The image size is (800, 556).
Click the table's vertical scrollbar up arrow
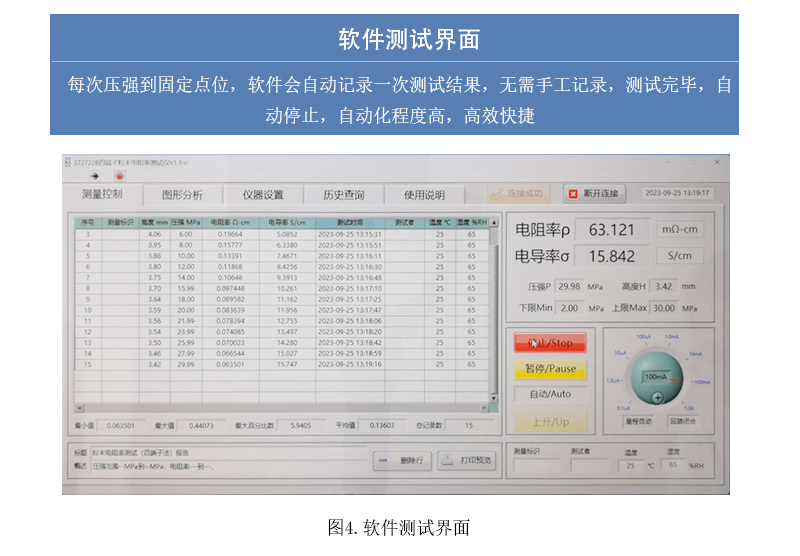point(495,222)
